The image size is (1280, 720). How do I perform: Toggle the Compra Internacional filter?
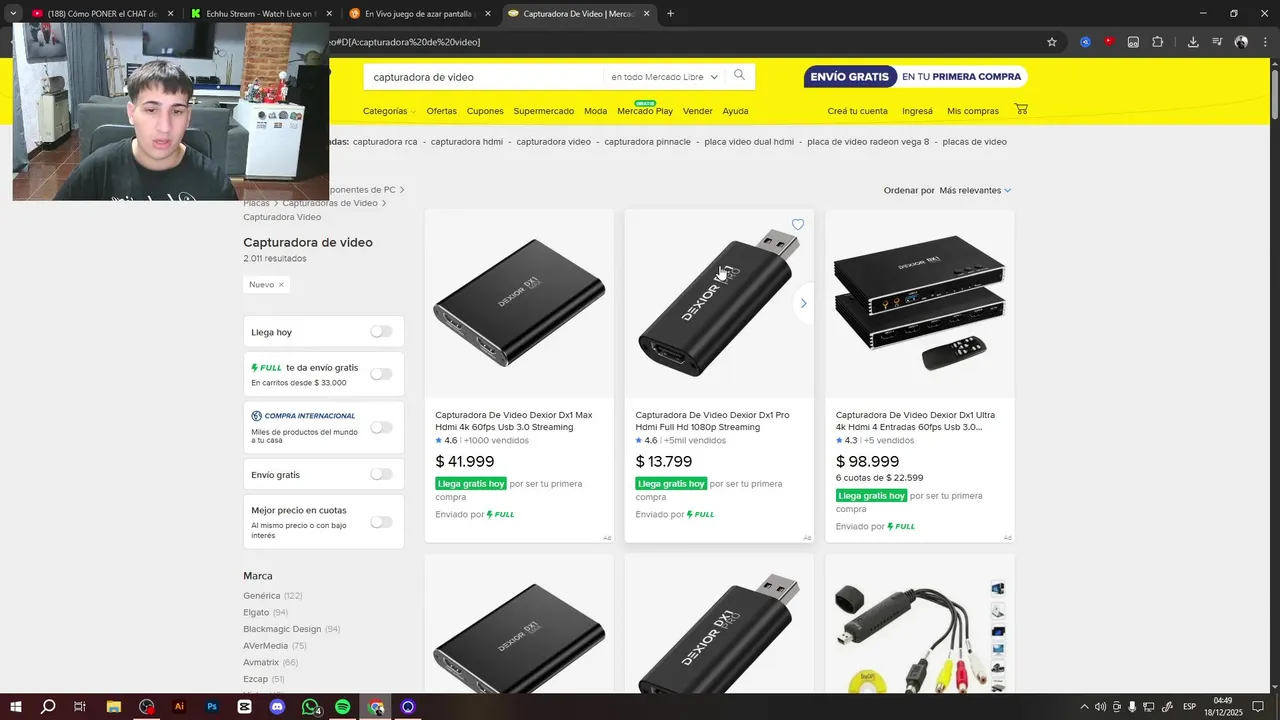click(x=381, y=427)
